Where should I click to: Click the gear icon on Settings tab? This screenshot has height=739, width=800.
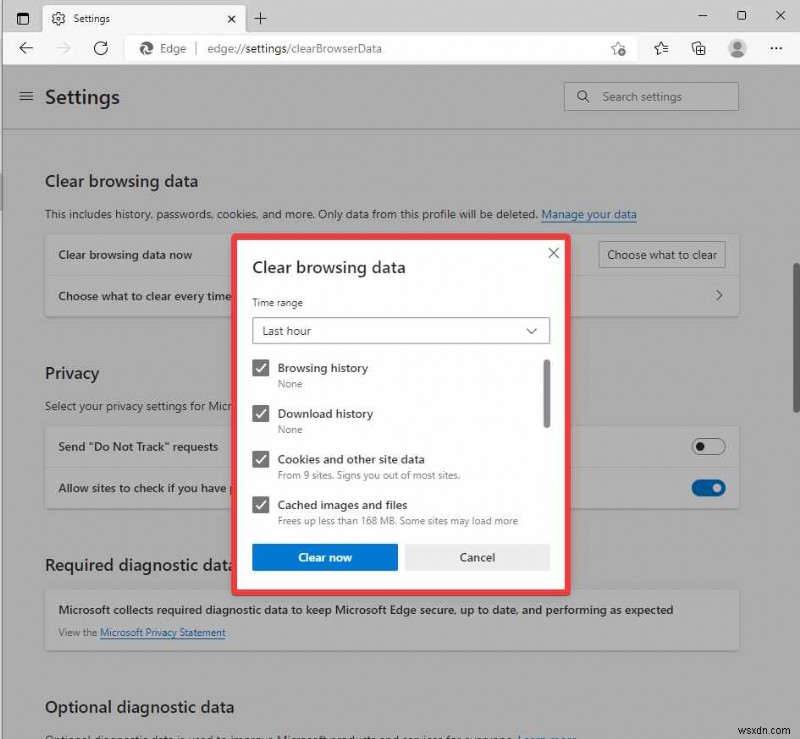point(58,18)
